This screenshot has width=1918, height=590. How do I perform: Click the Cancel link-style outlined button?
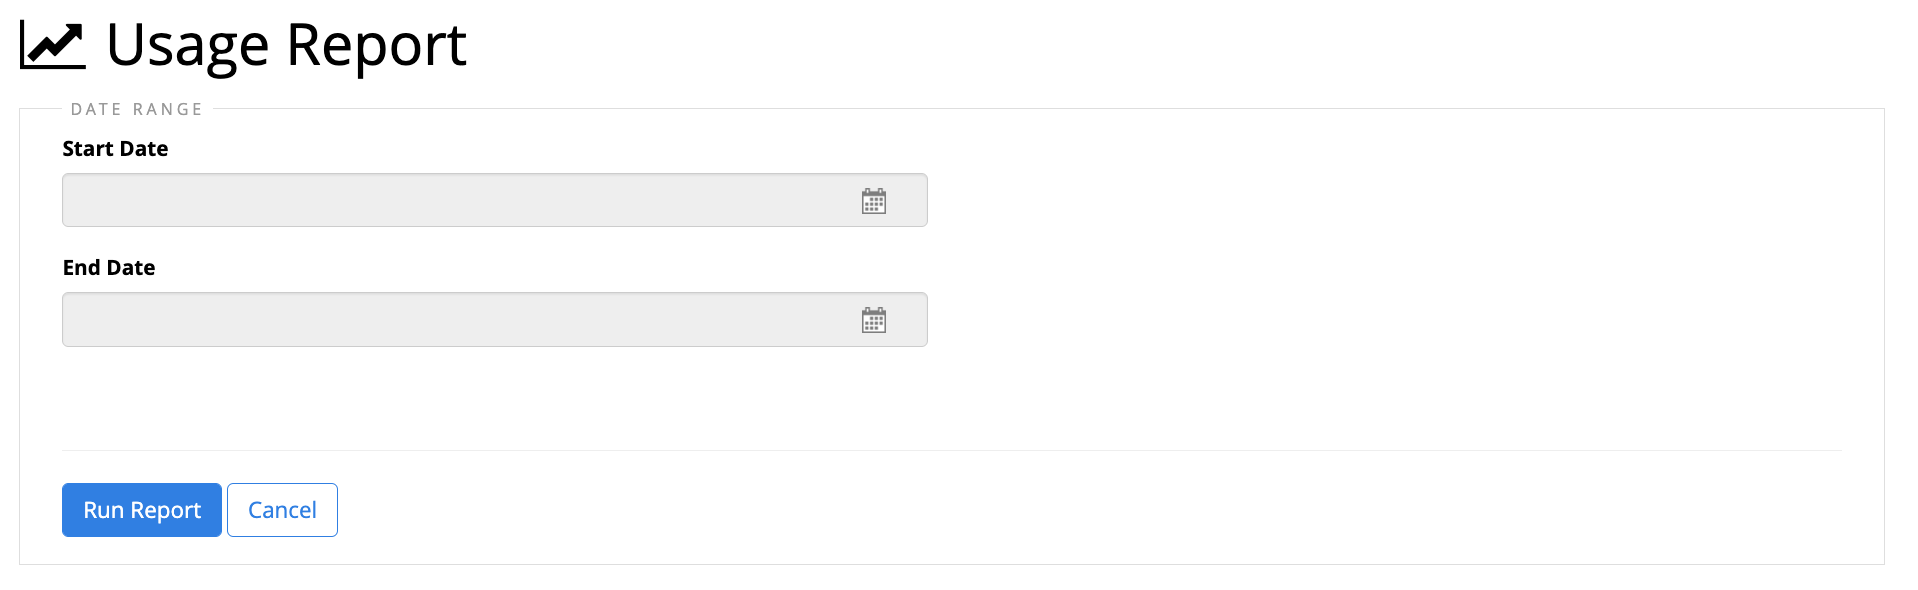tap(282, 510)
